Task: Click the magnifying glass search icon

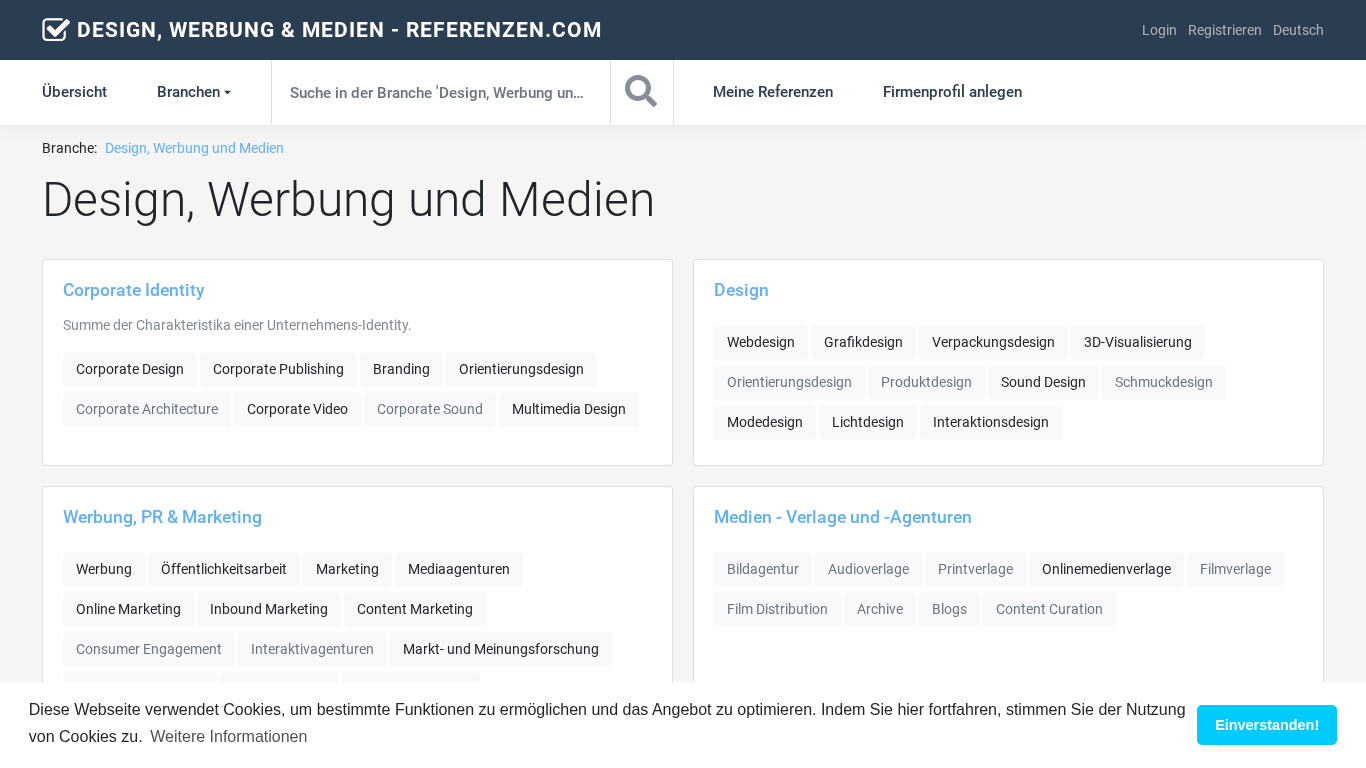Action: point(641,92)
